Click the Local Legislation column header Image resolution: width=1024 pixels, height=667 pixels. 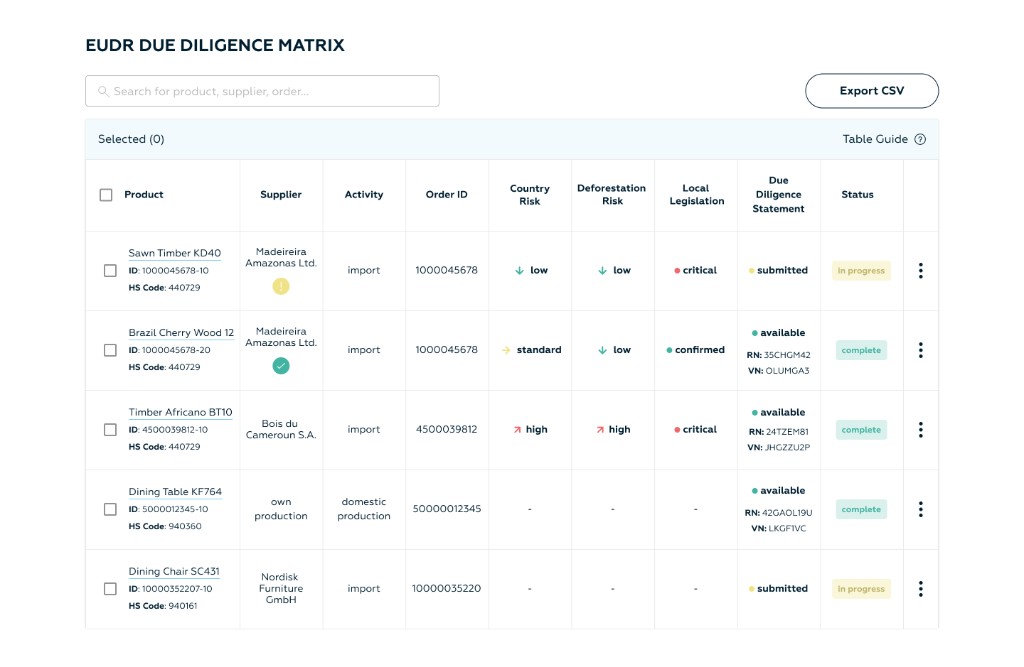point(696,195)
